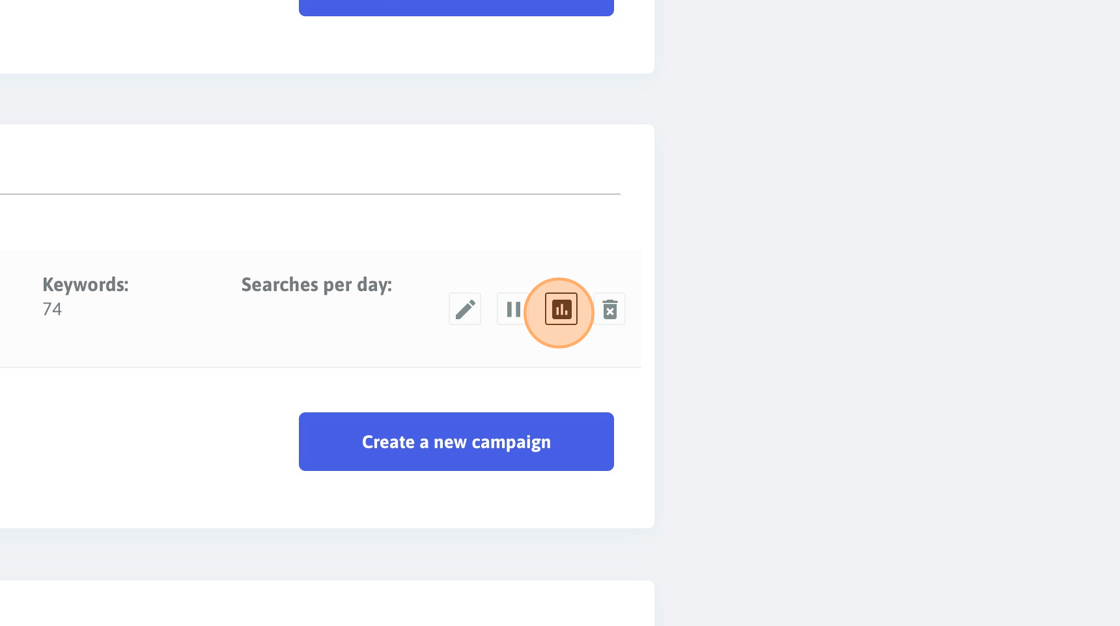Screen dimensions: 1120x626
Task: Click the white card at the page bottom
Action: [x=327, y=603]
